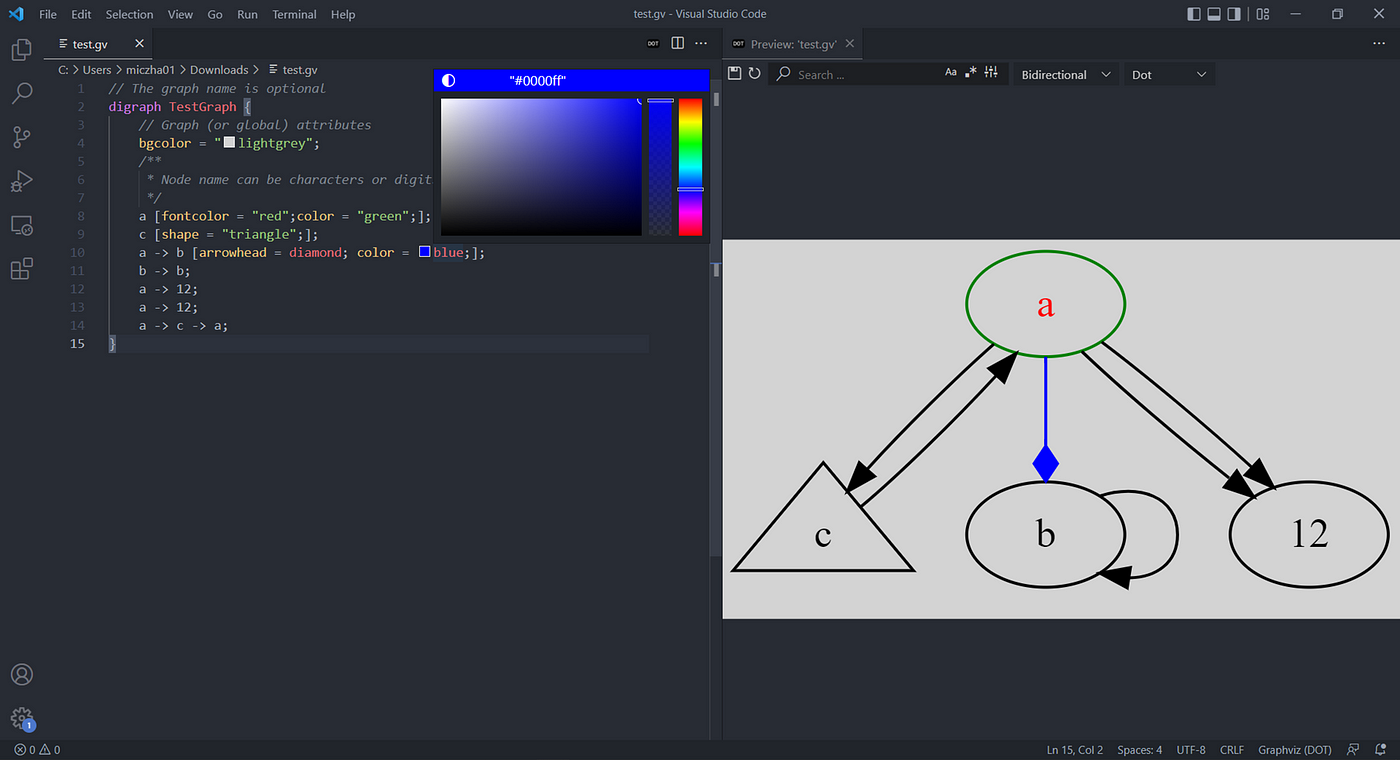The image size is (1400, 760).
Task: Open the Manage gear icon
Action: (21, 719)
